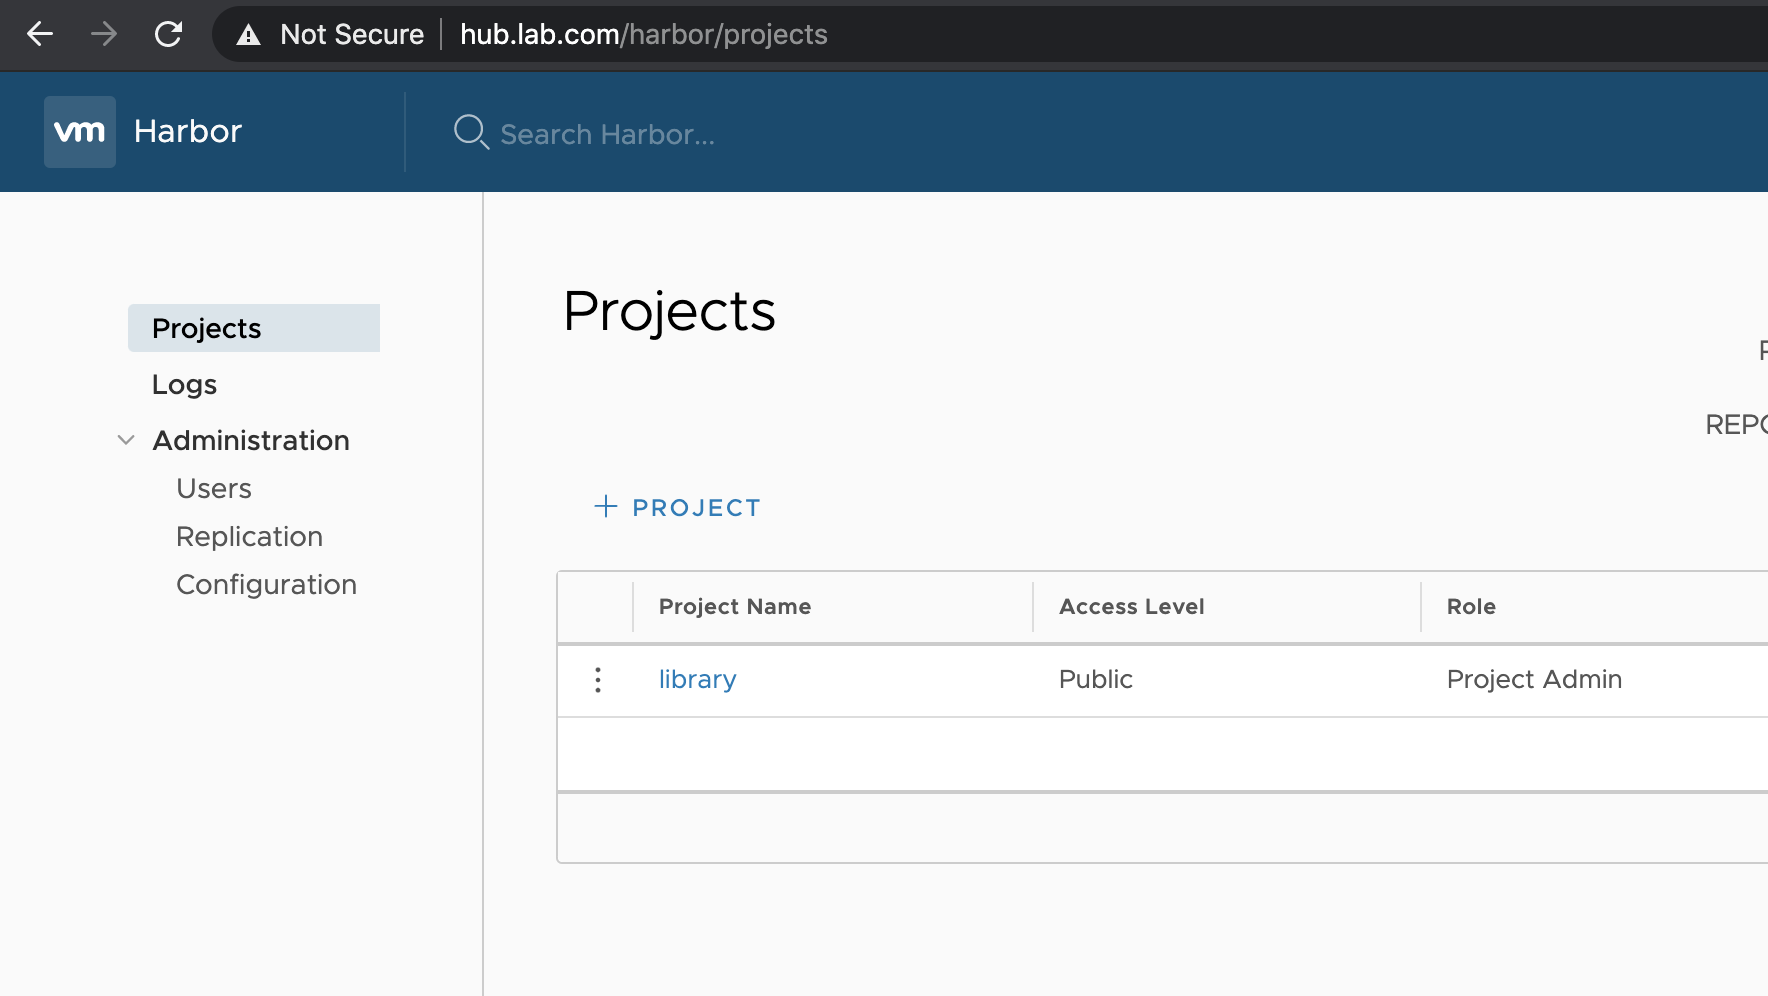Open the library project link
Image resolution: width=1768 pixels, height=996 pixels.
pos(697,680)
